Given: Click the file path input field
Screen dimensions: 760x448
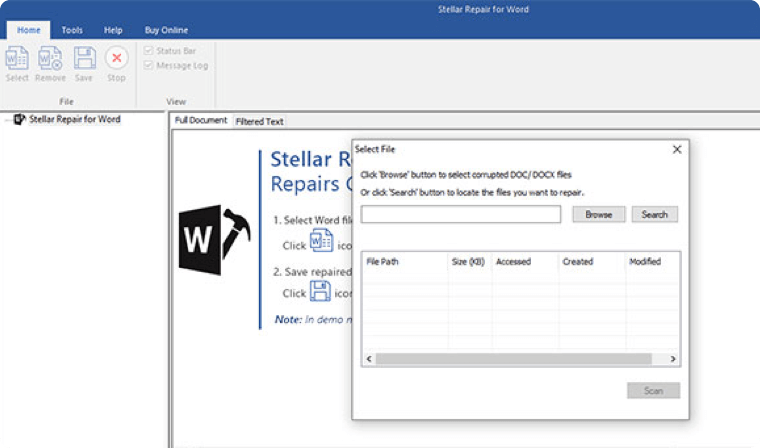Looking at the screenshot, I should [x=460, y=214].
